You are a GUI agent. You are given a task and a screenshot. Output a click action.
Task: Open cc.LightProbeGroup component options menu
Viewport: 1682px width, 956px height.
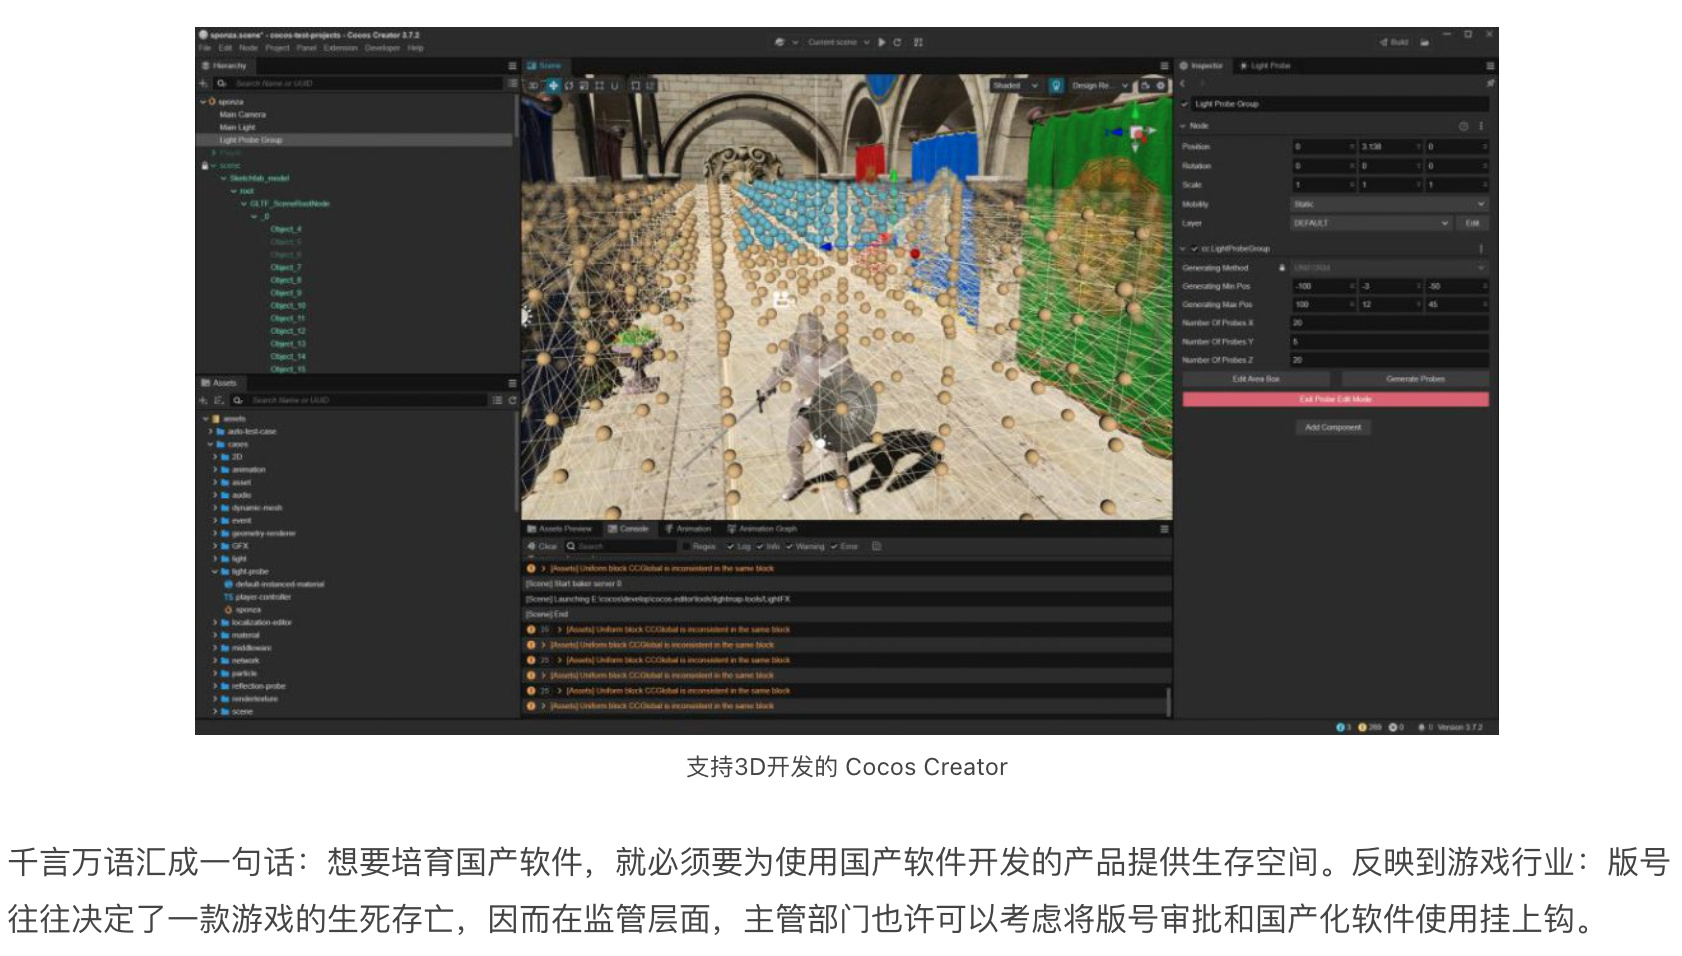(x=1481, y=249)
